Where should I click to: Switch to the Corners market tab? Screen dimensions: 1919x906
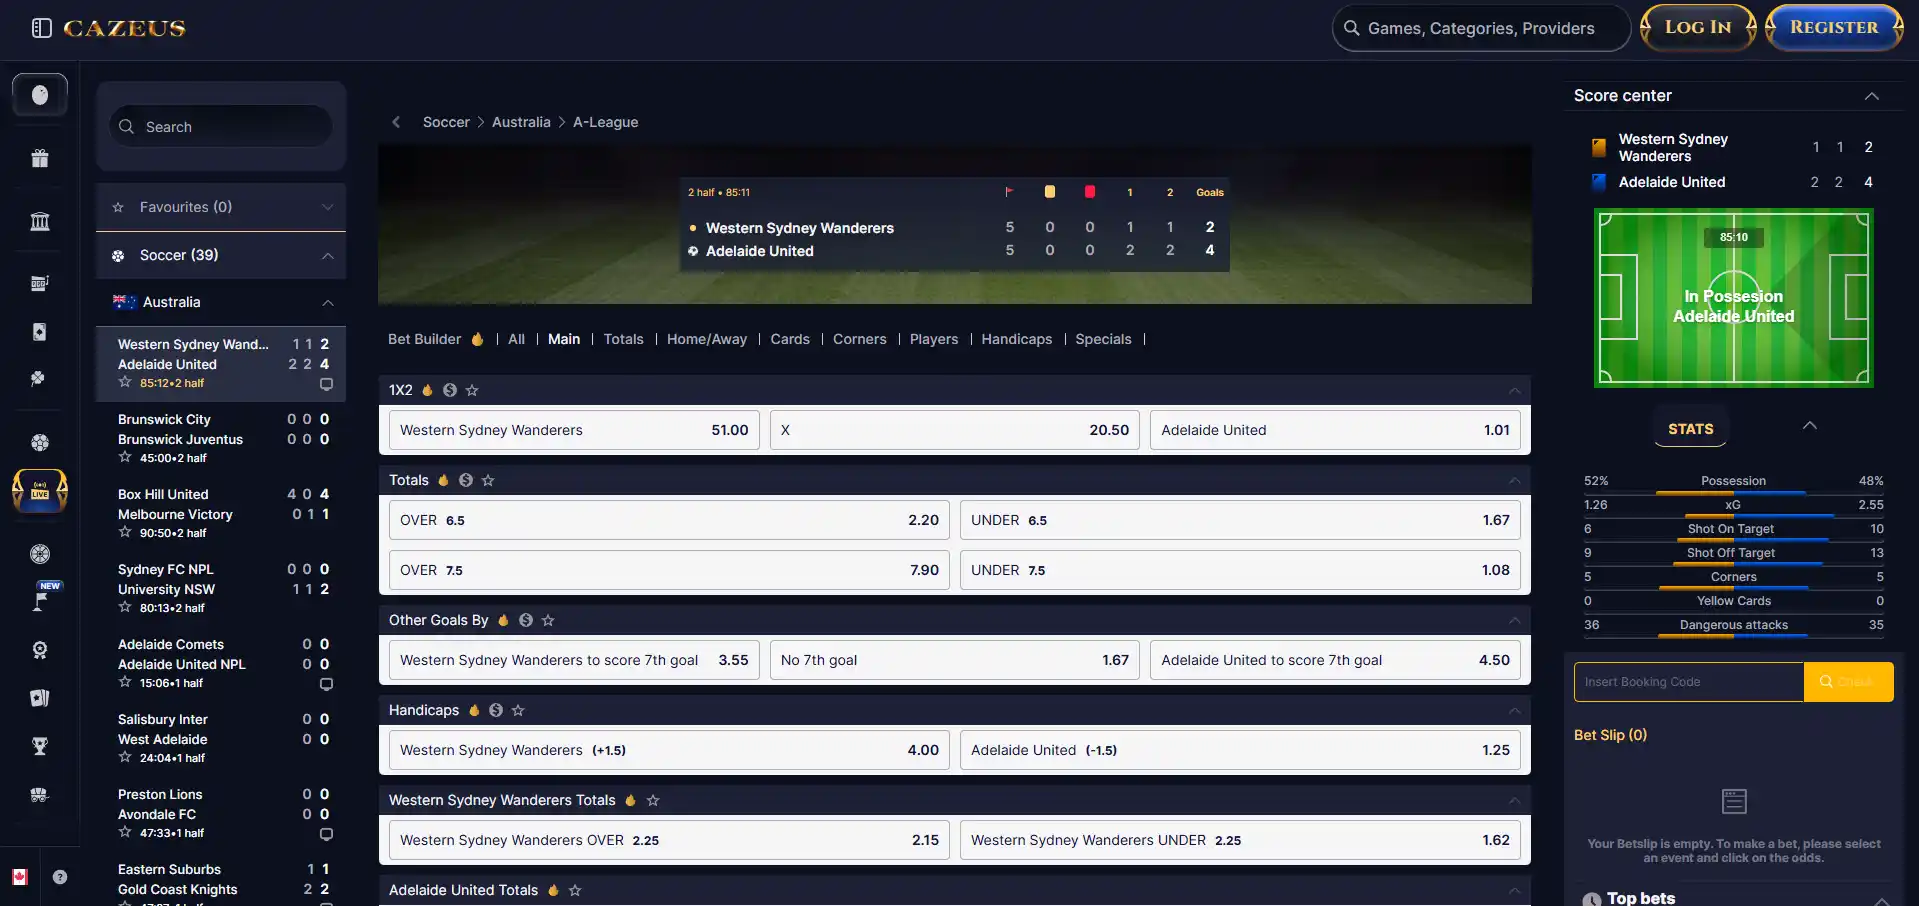pos(859,339)
